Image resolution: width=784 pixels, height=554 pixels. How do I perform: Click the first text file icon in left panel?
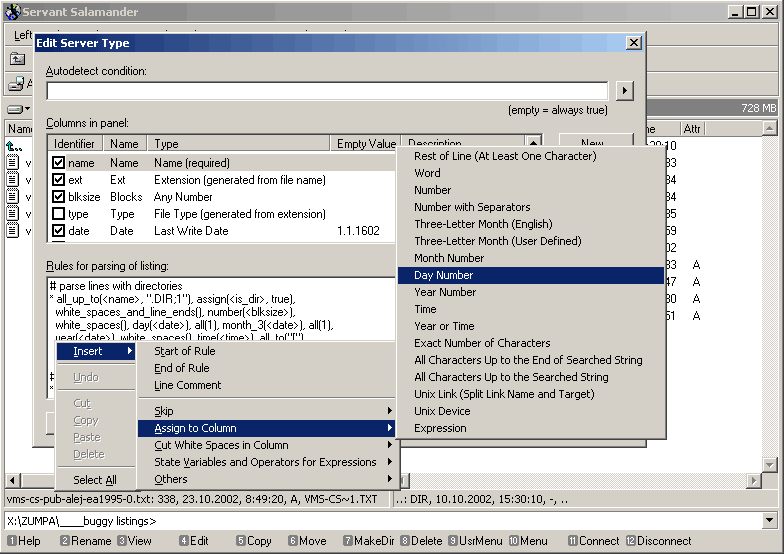pos(12,162)
